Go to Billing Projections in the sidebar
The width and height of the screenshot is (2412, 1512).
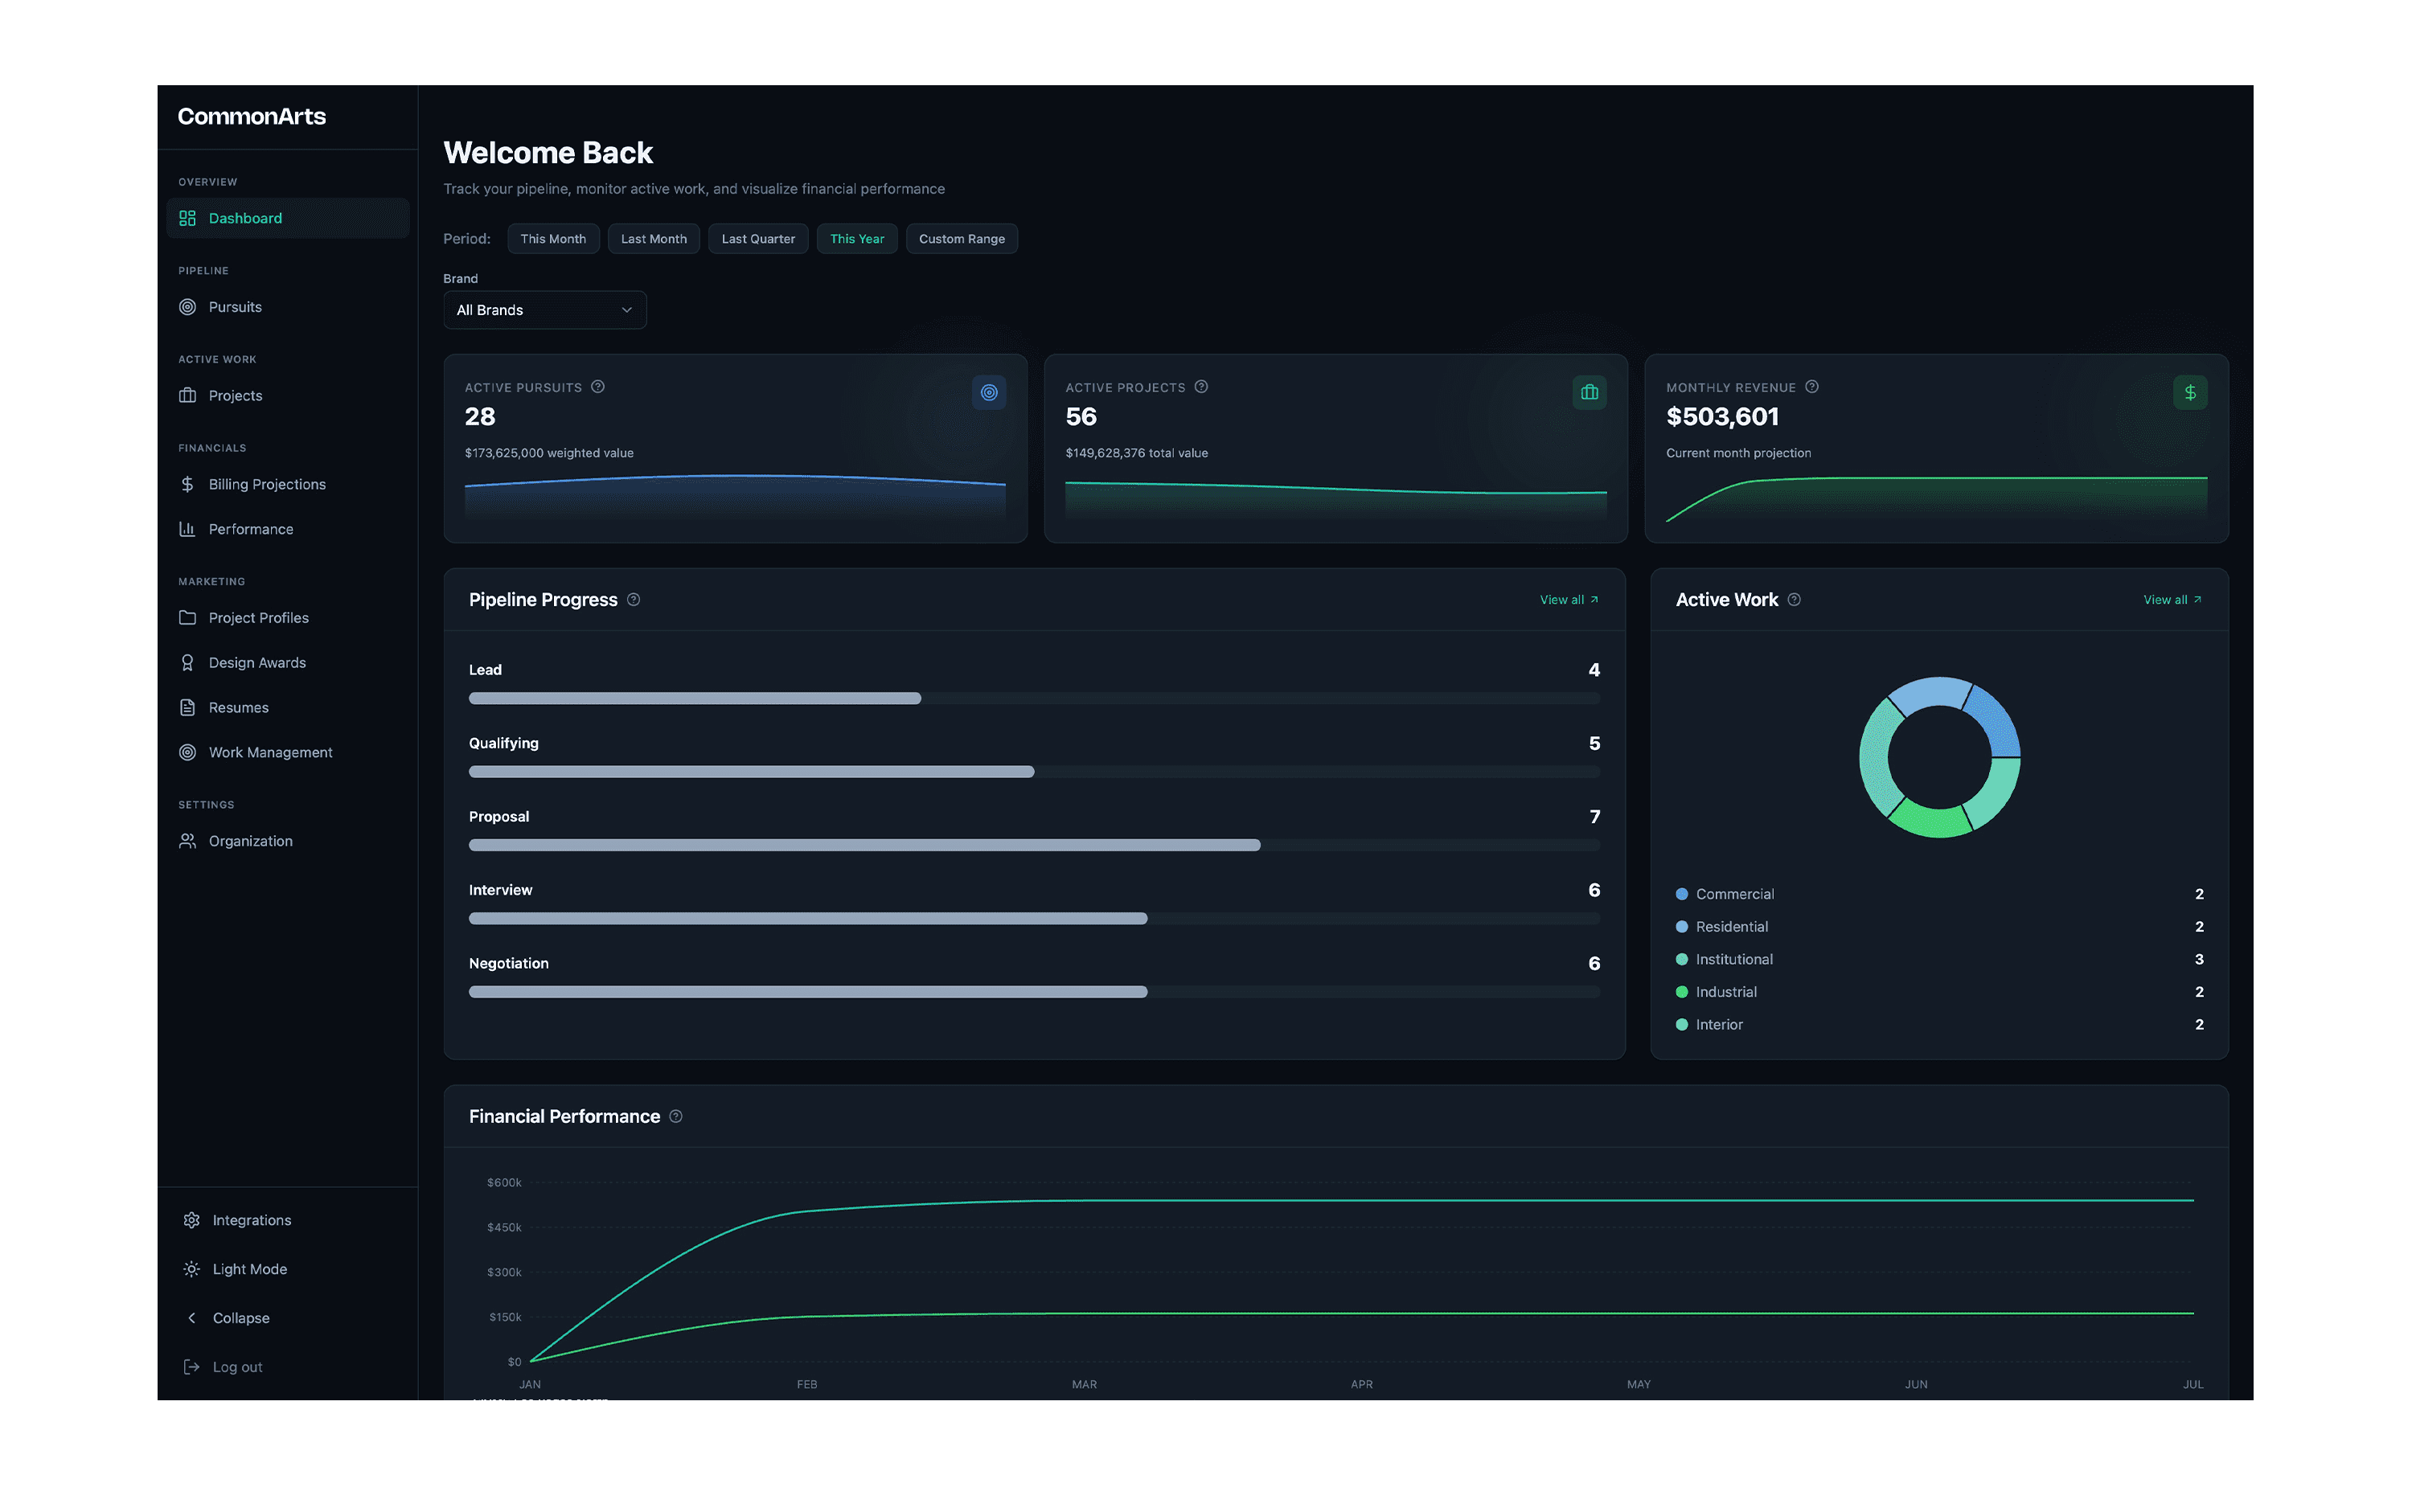coord(267,484)
